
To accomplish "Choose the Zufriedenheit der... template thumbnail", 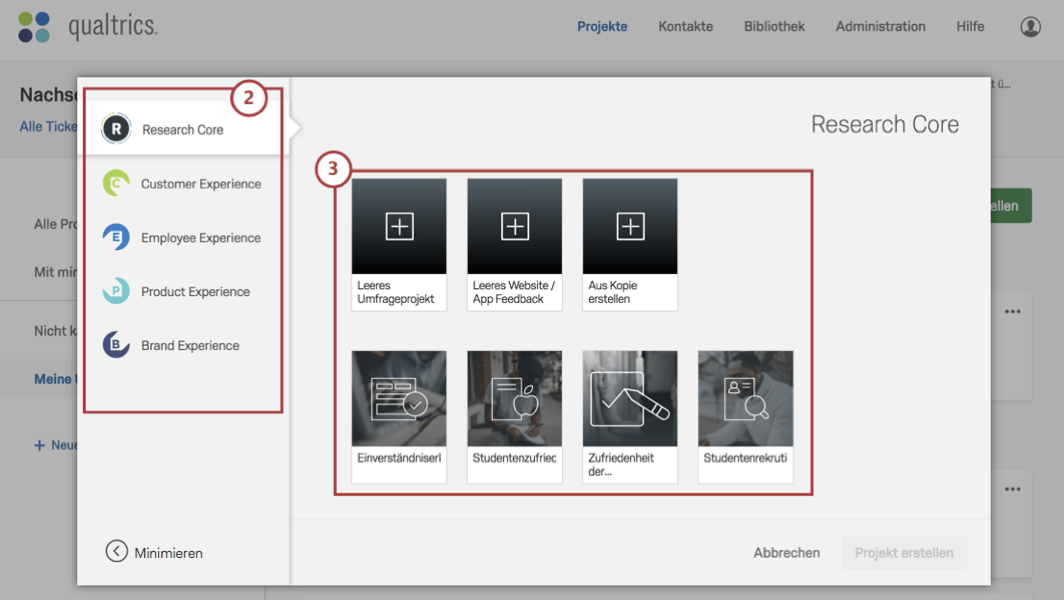I will pyautogui.click(x=630, y=398).
